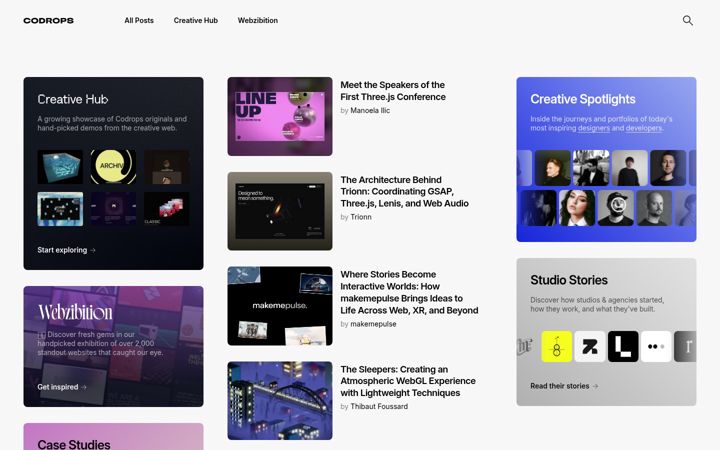Select the black L studio logo

coord(623,347)
